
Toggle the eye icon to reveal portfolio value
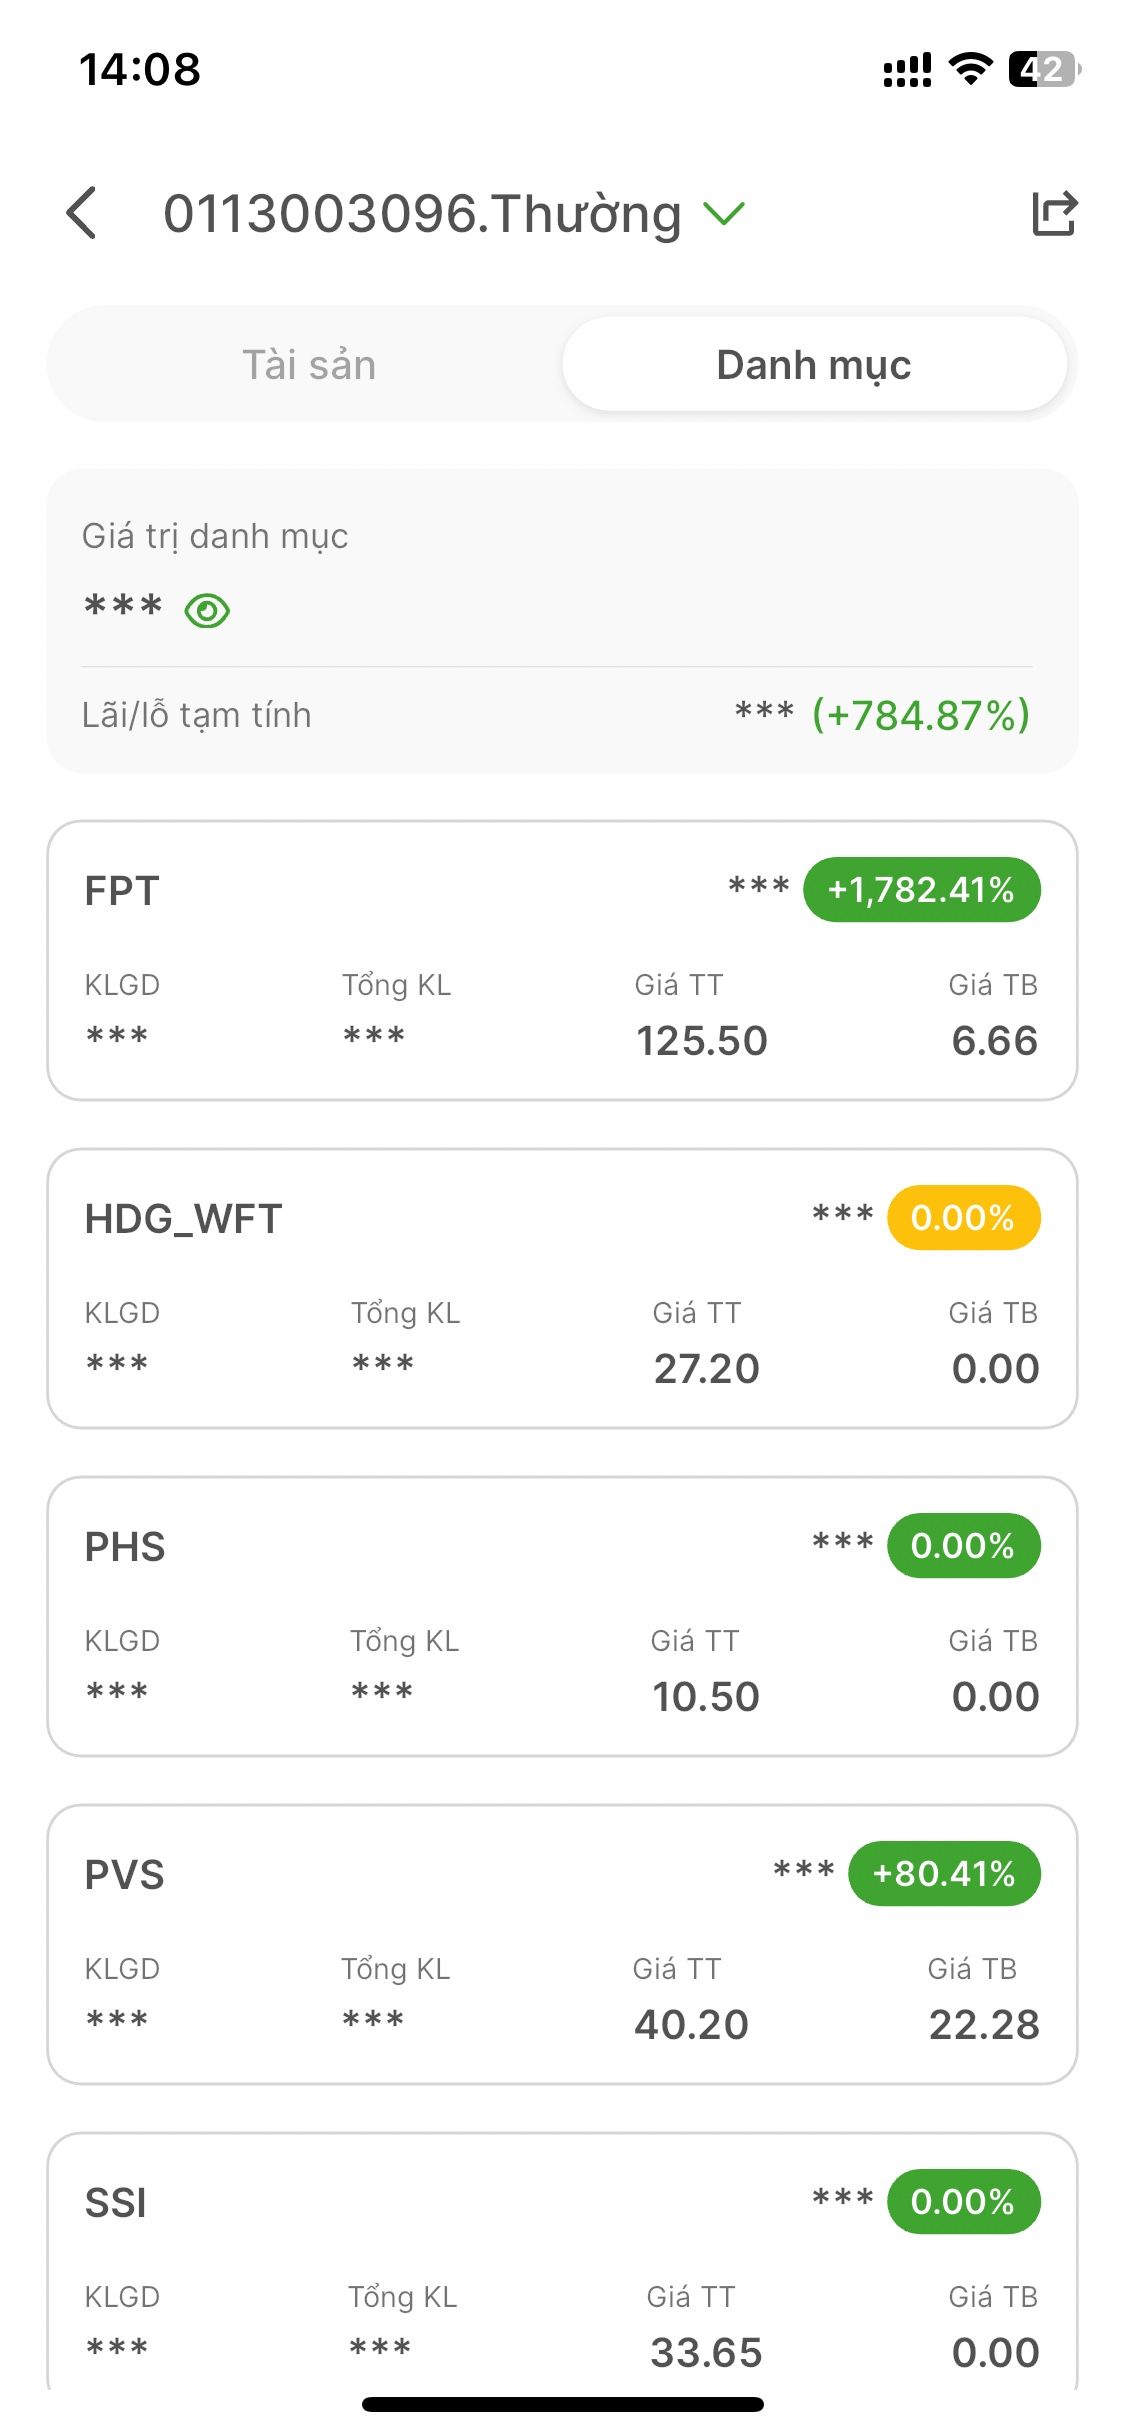pos(207,610)
